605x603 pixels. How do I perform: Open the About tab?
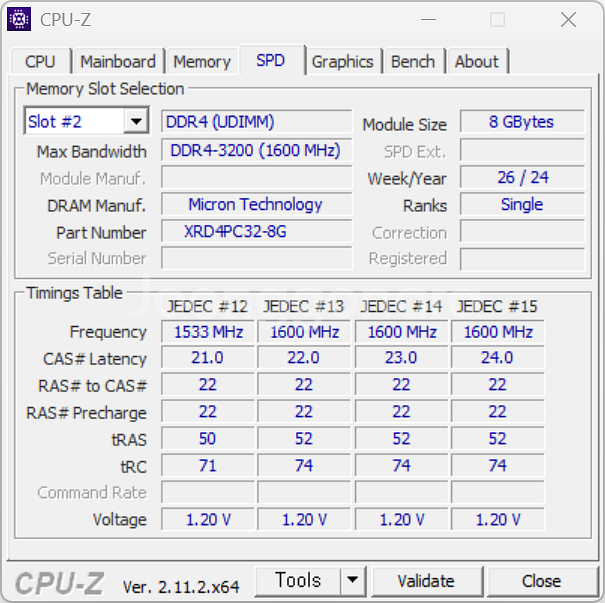[477, 61]
